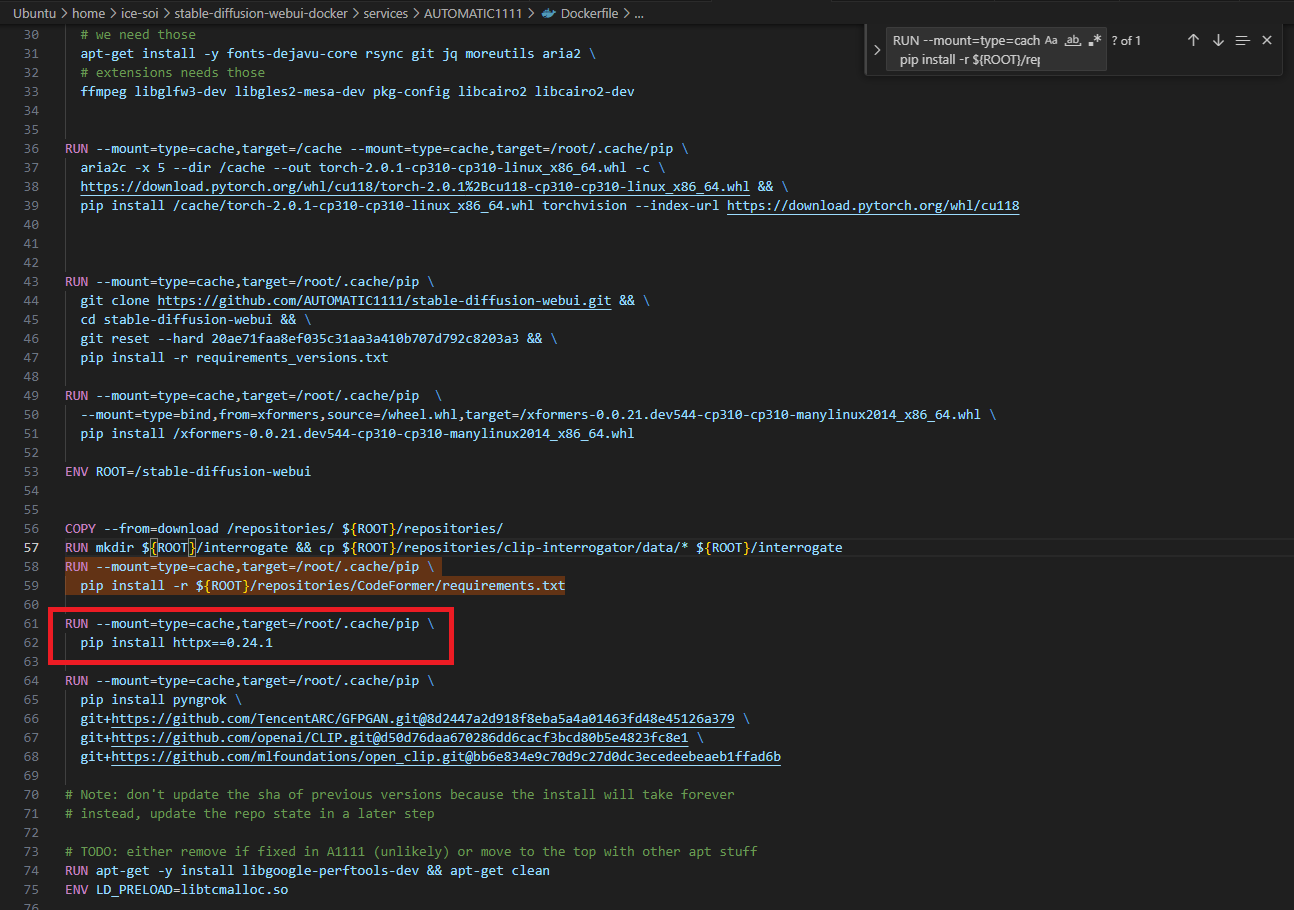1294x910 pixels.
Task: Click the Docker whale file icon
Action: point(548,14)
